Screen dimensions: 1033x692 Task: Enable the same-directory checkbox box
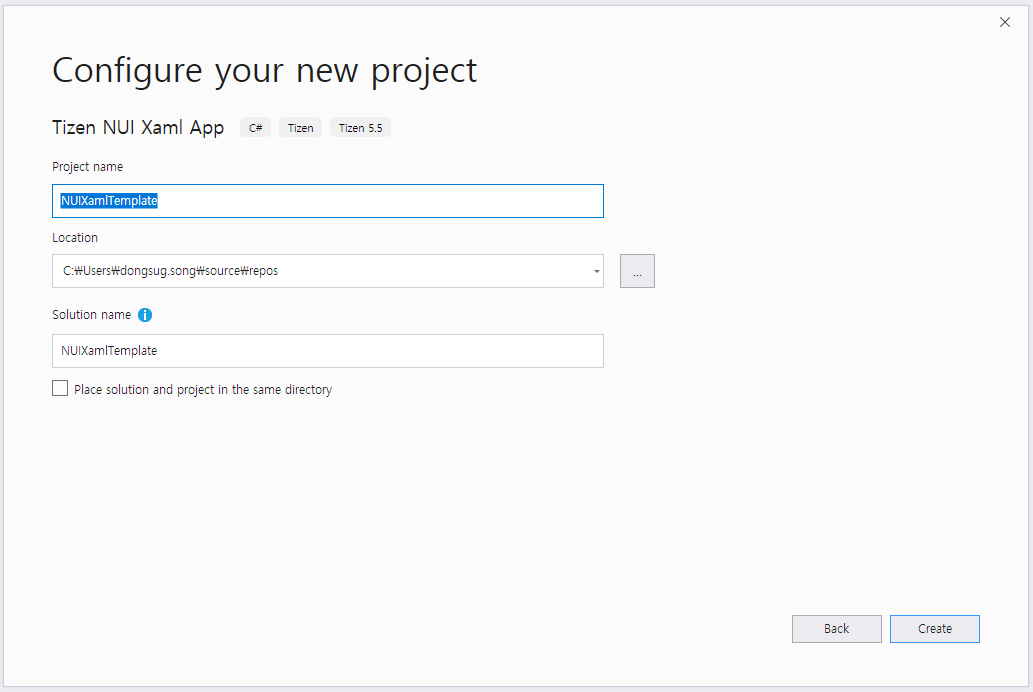pos(60,389)
